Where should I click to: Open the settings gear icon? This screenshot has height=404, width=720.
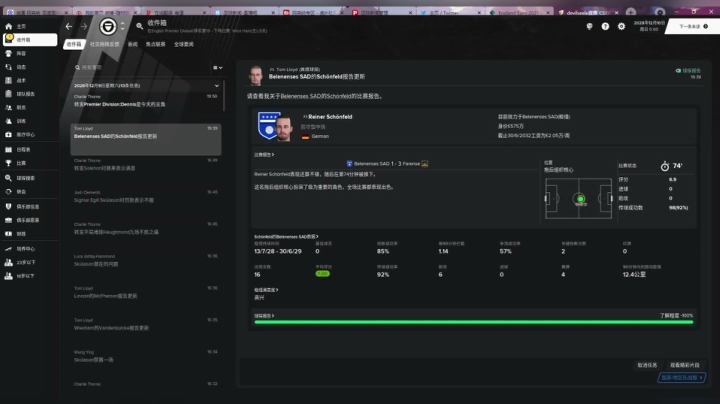621,27
